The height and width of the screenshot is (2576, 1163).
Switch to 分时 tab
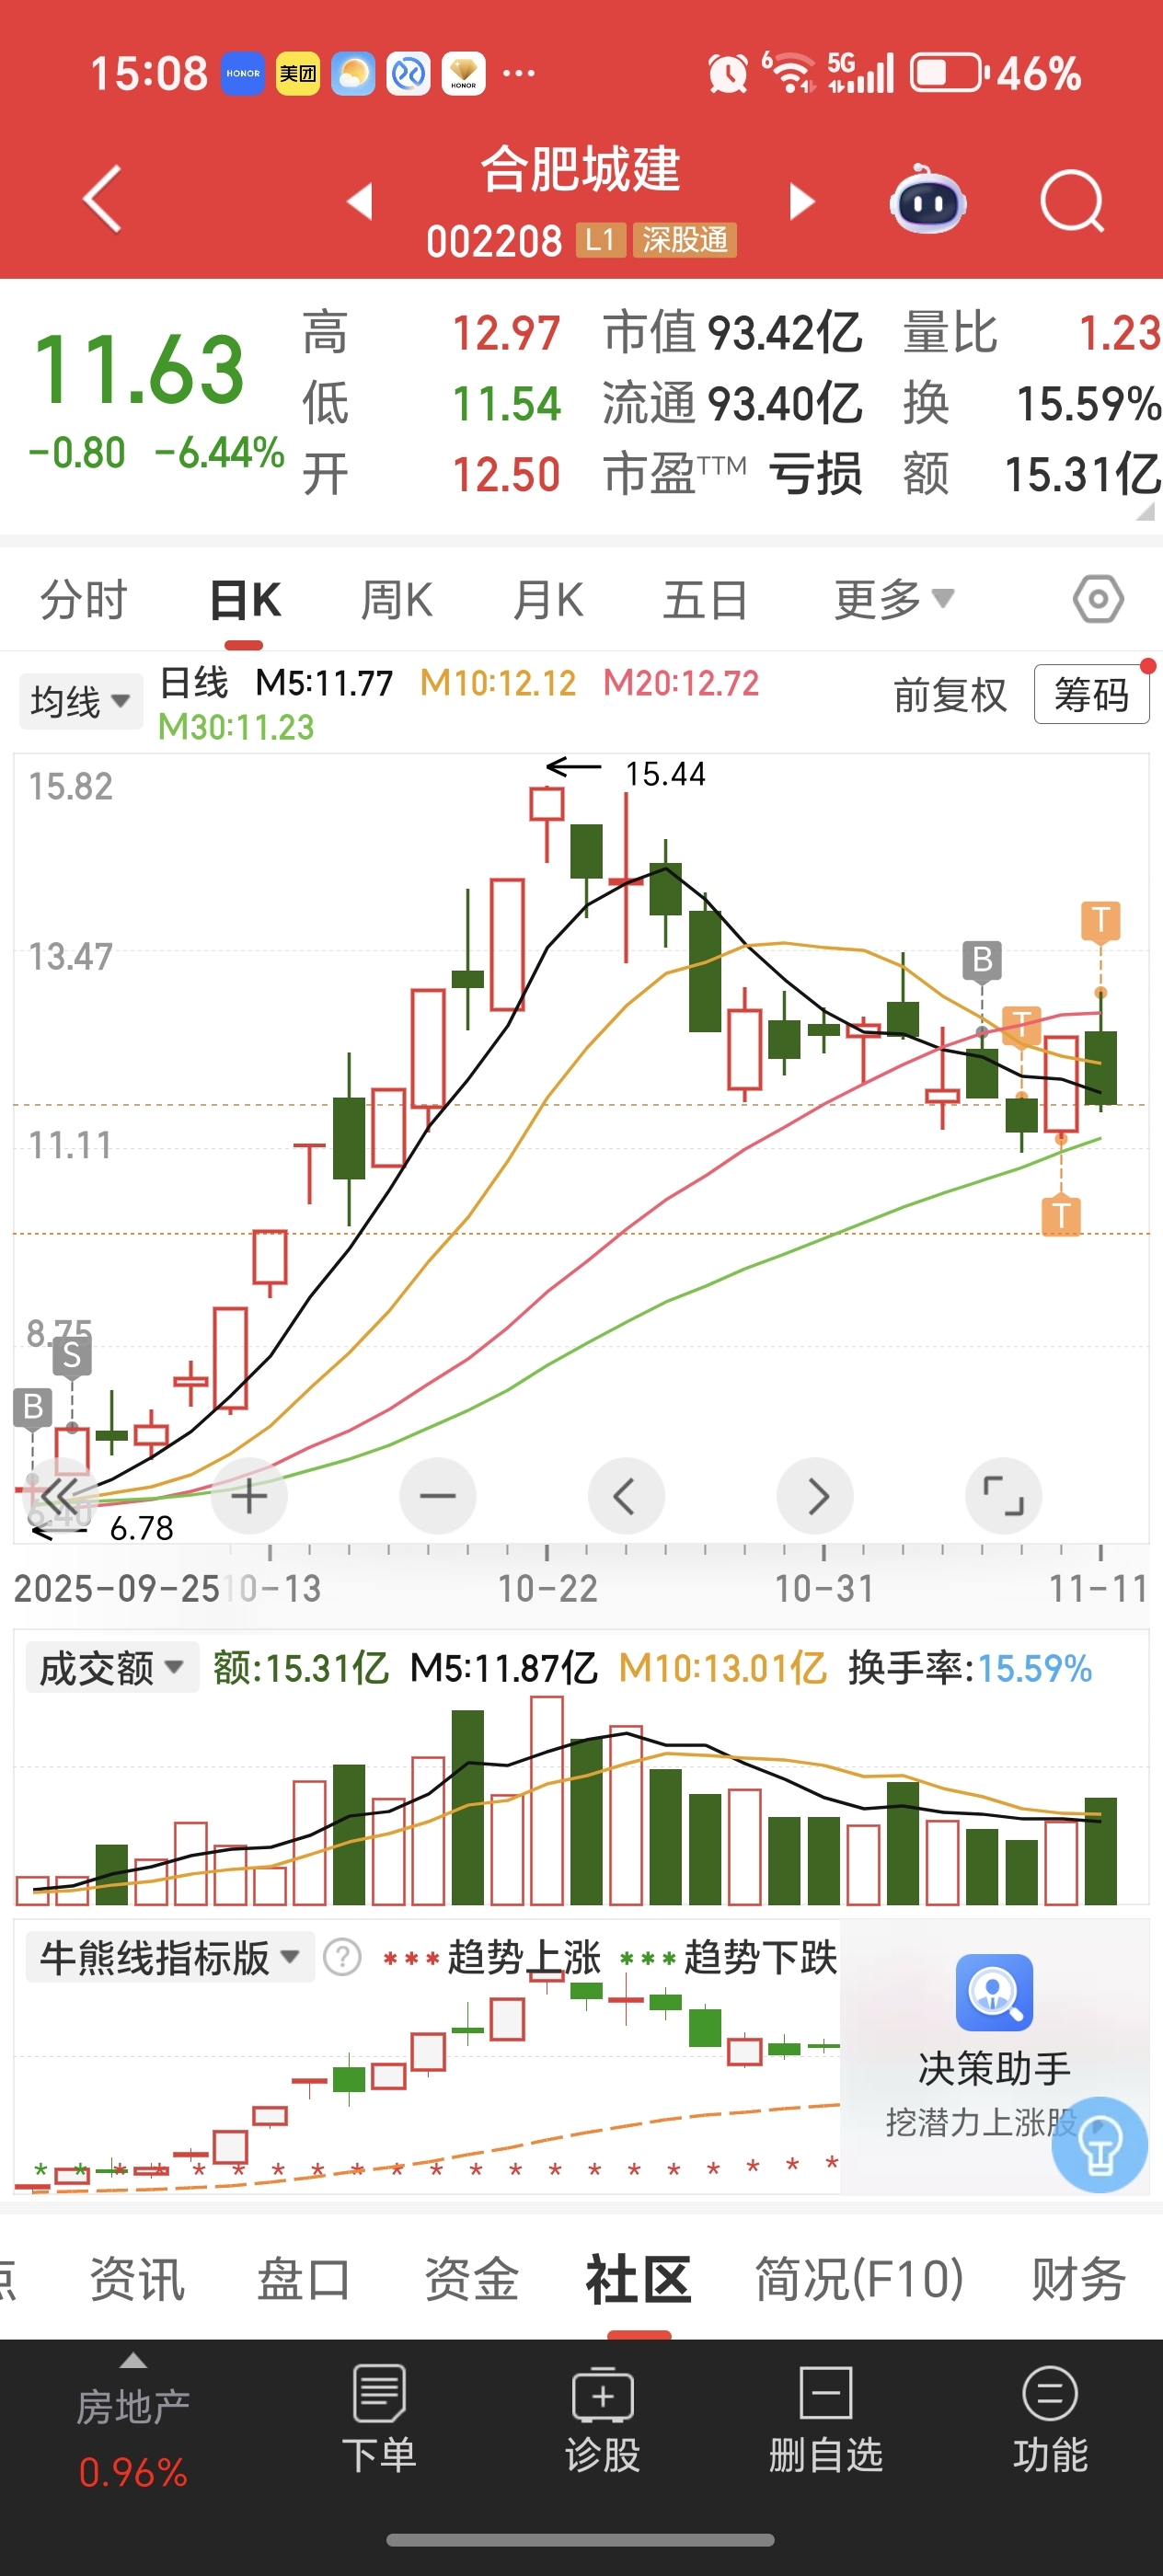[x=83, y=600]
